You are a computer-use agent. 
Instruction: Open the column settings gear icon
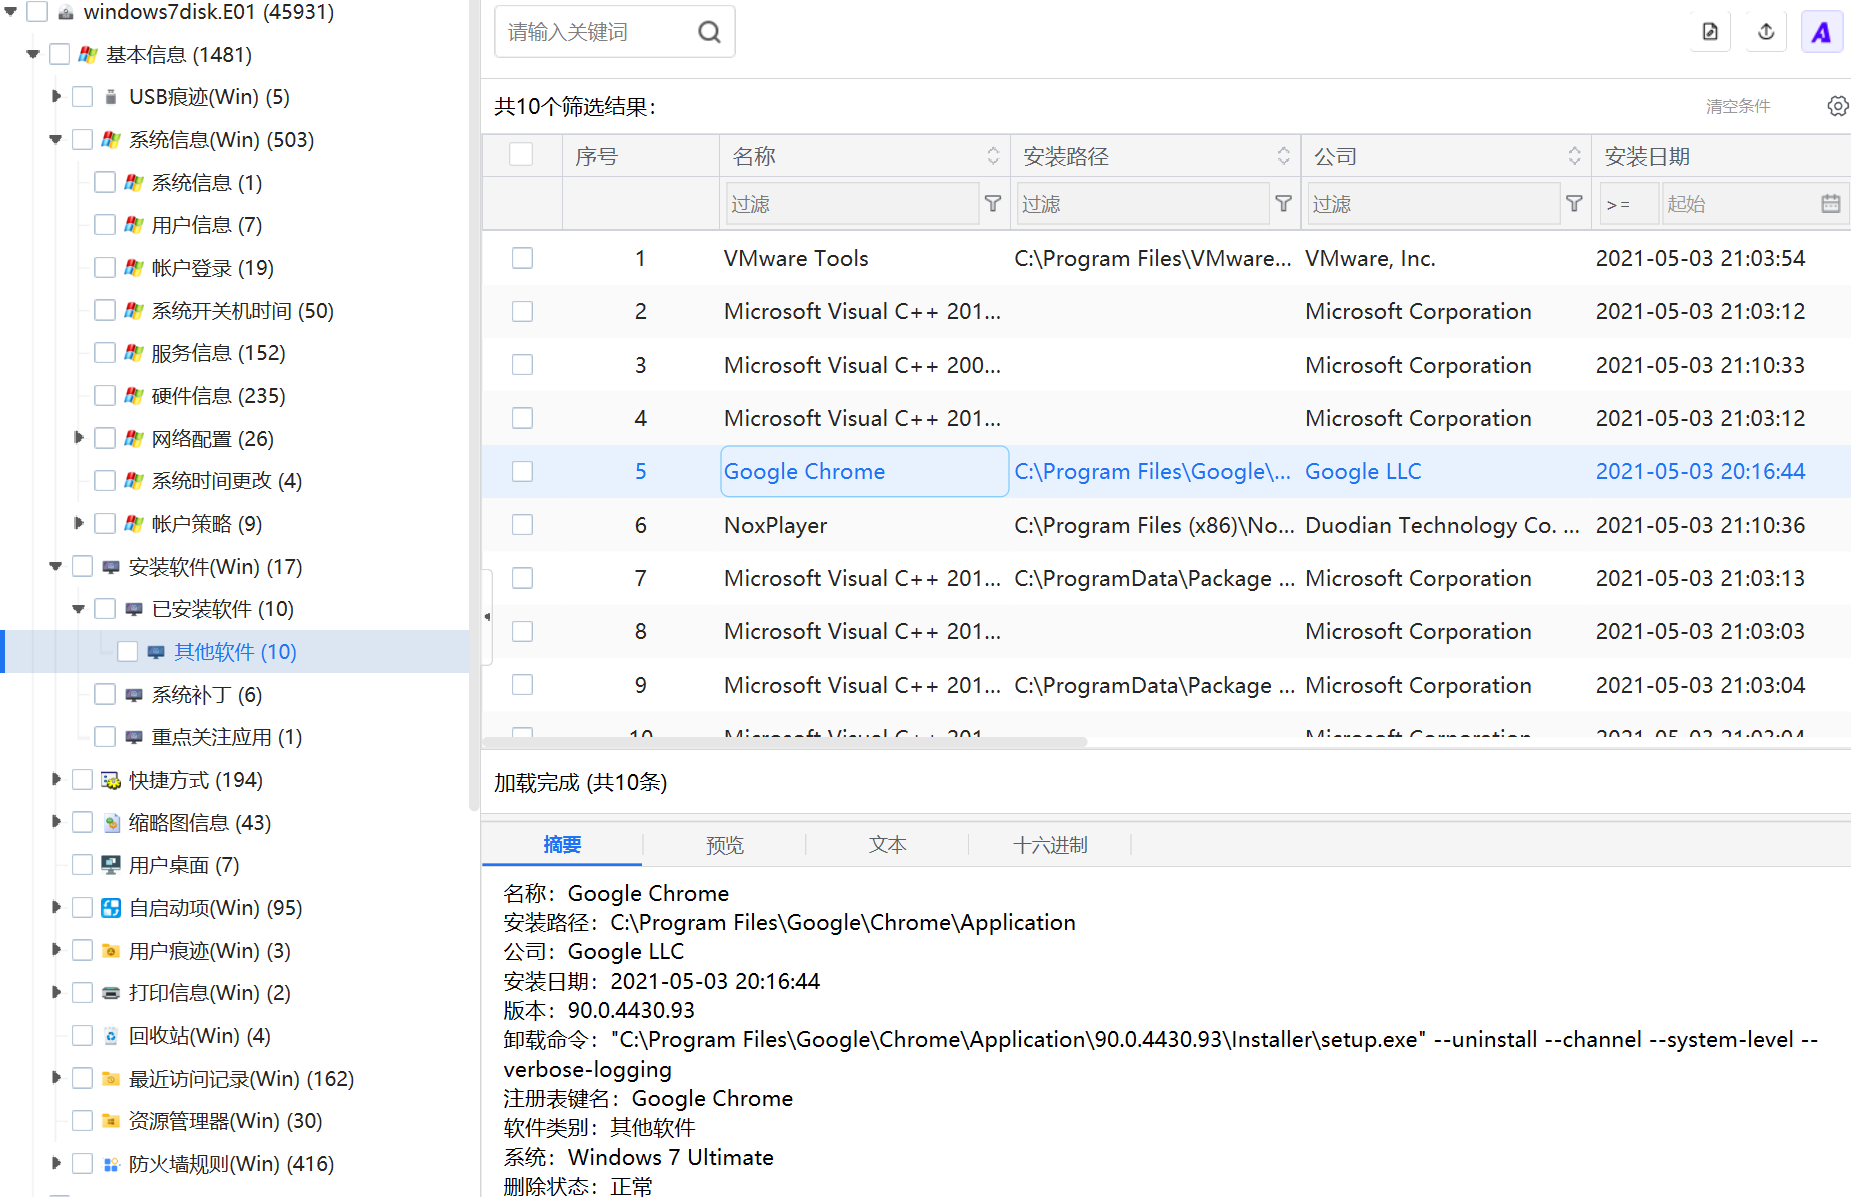(x=1838, y=106)
